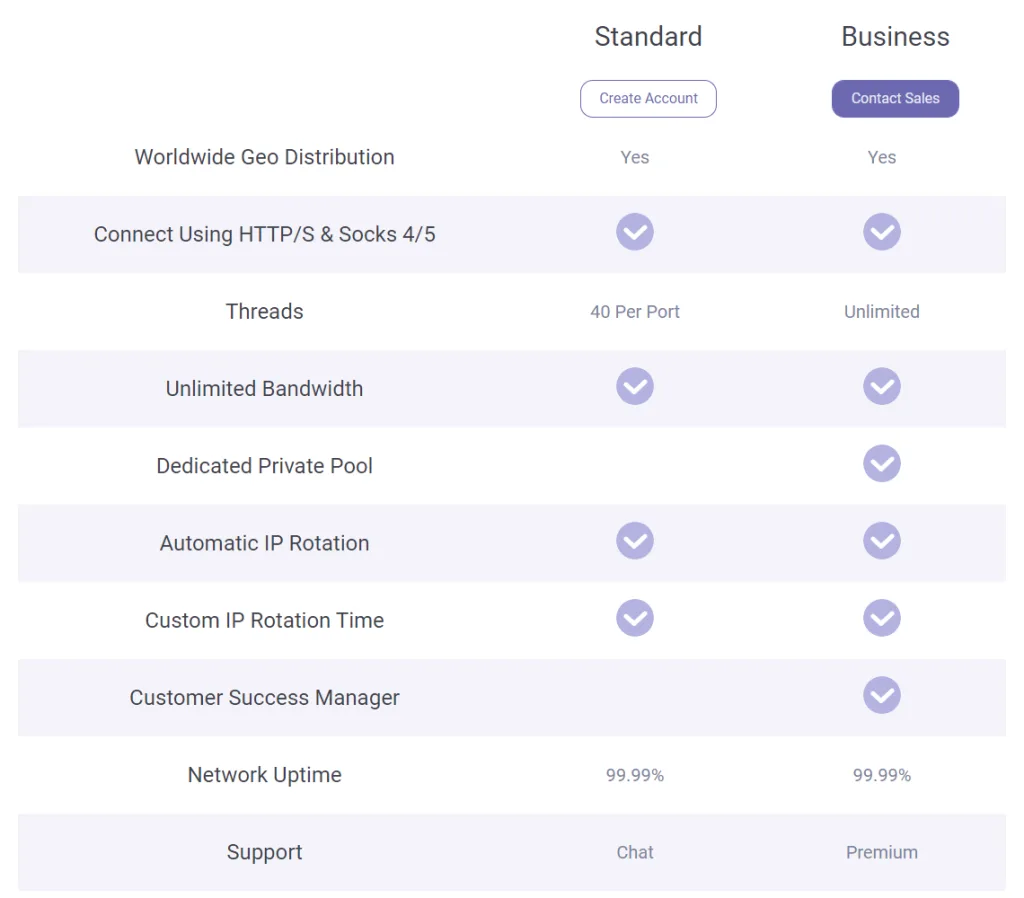Image resolution: width=1024 pixels, height=898 pixels.
Task: Click the Standard plan Chat support value
Action: (x=635, y=853)
